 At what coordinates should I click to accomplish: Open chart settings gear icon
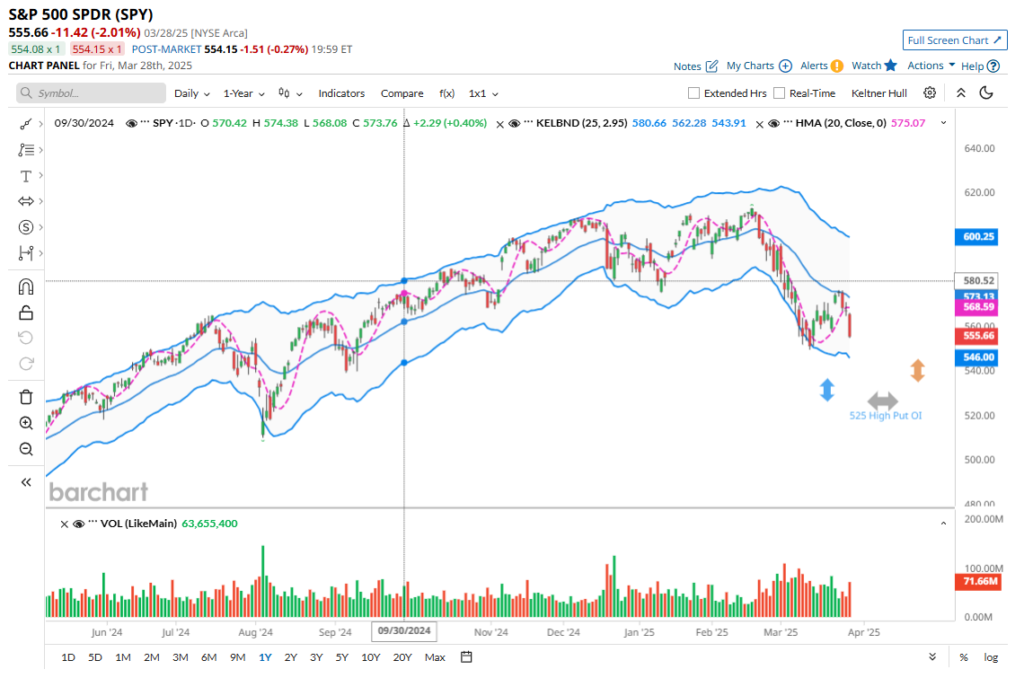point(929,93)
